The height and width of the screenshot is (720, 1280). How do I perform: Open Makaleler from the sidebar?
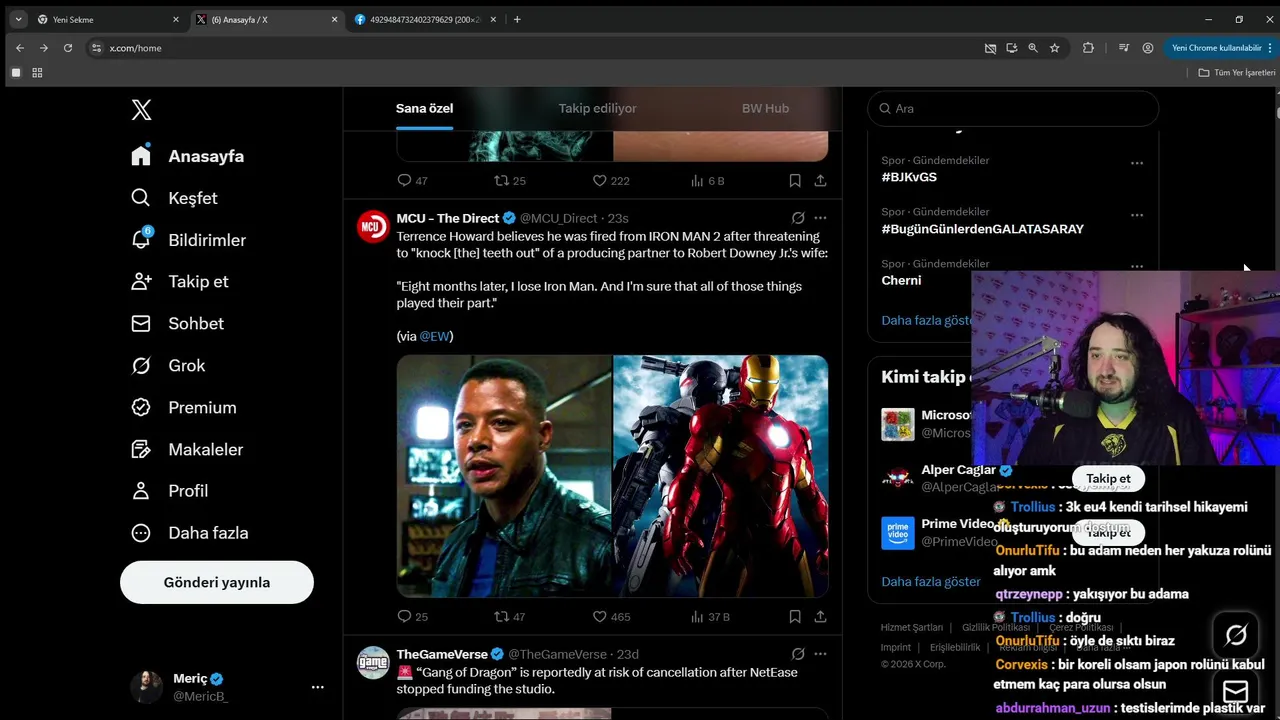187,449
